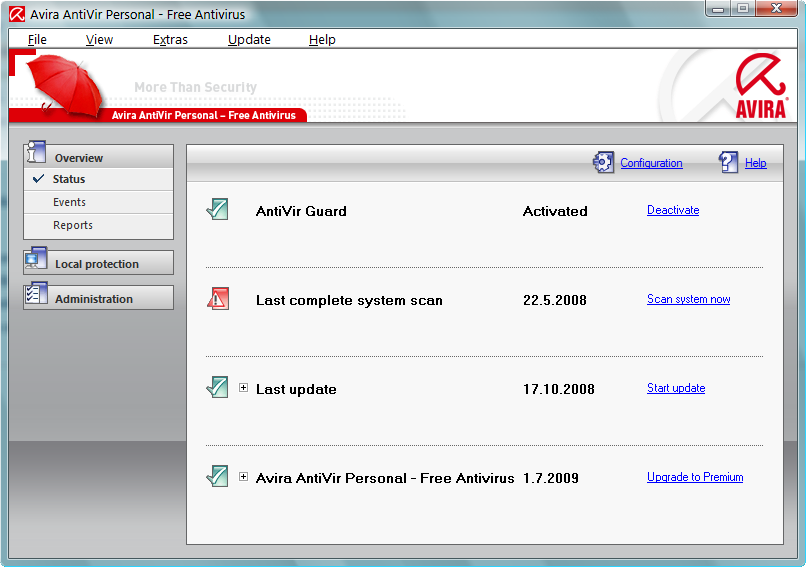Open the Help menu
806x567 pixels.
click(x=322, y=40)
